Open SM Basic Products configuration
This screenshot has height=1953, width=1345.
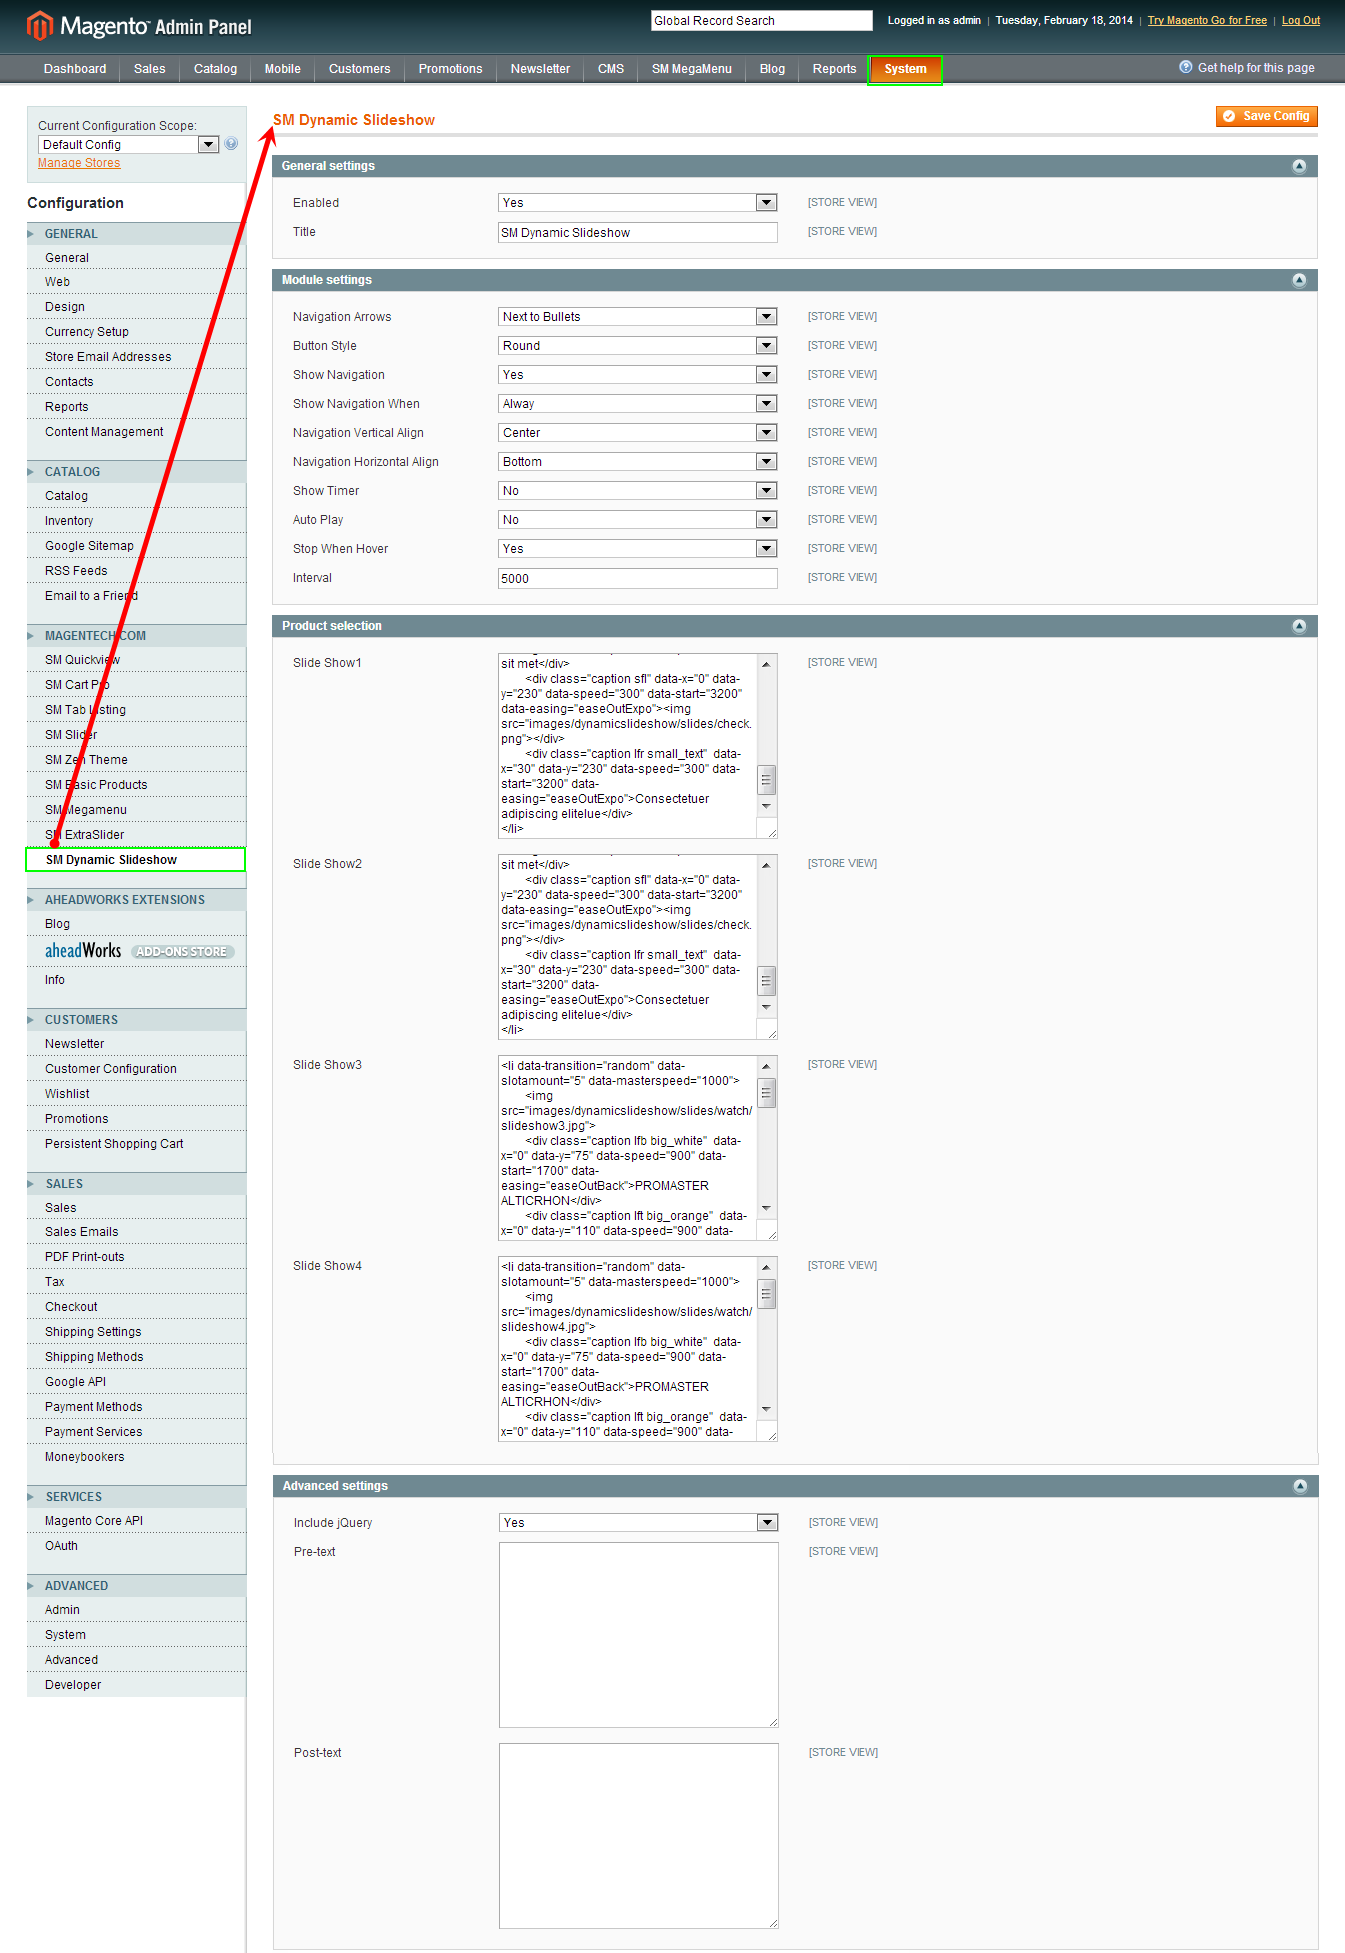[x=96, y=785]
